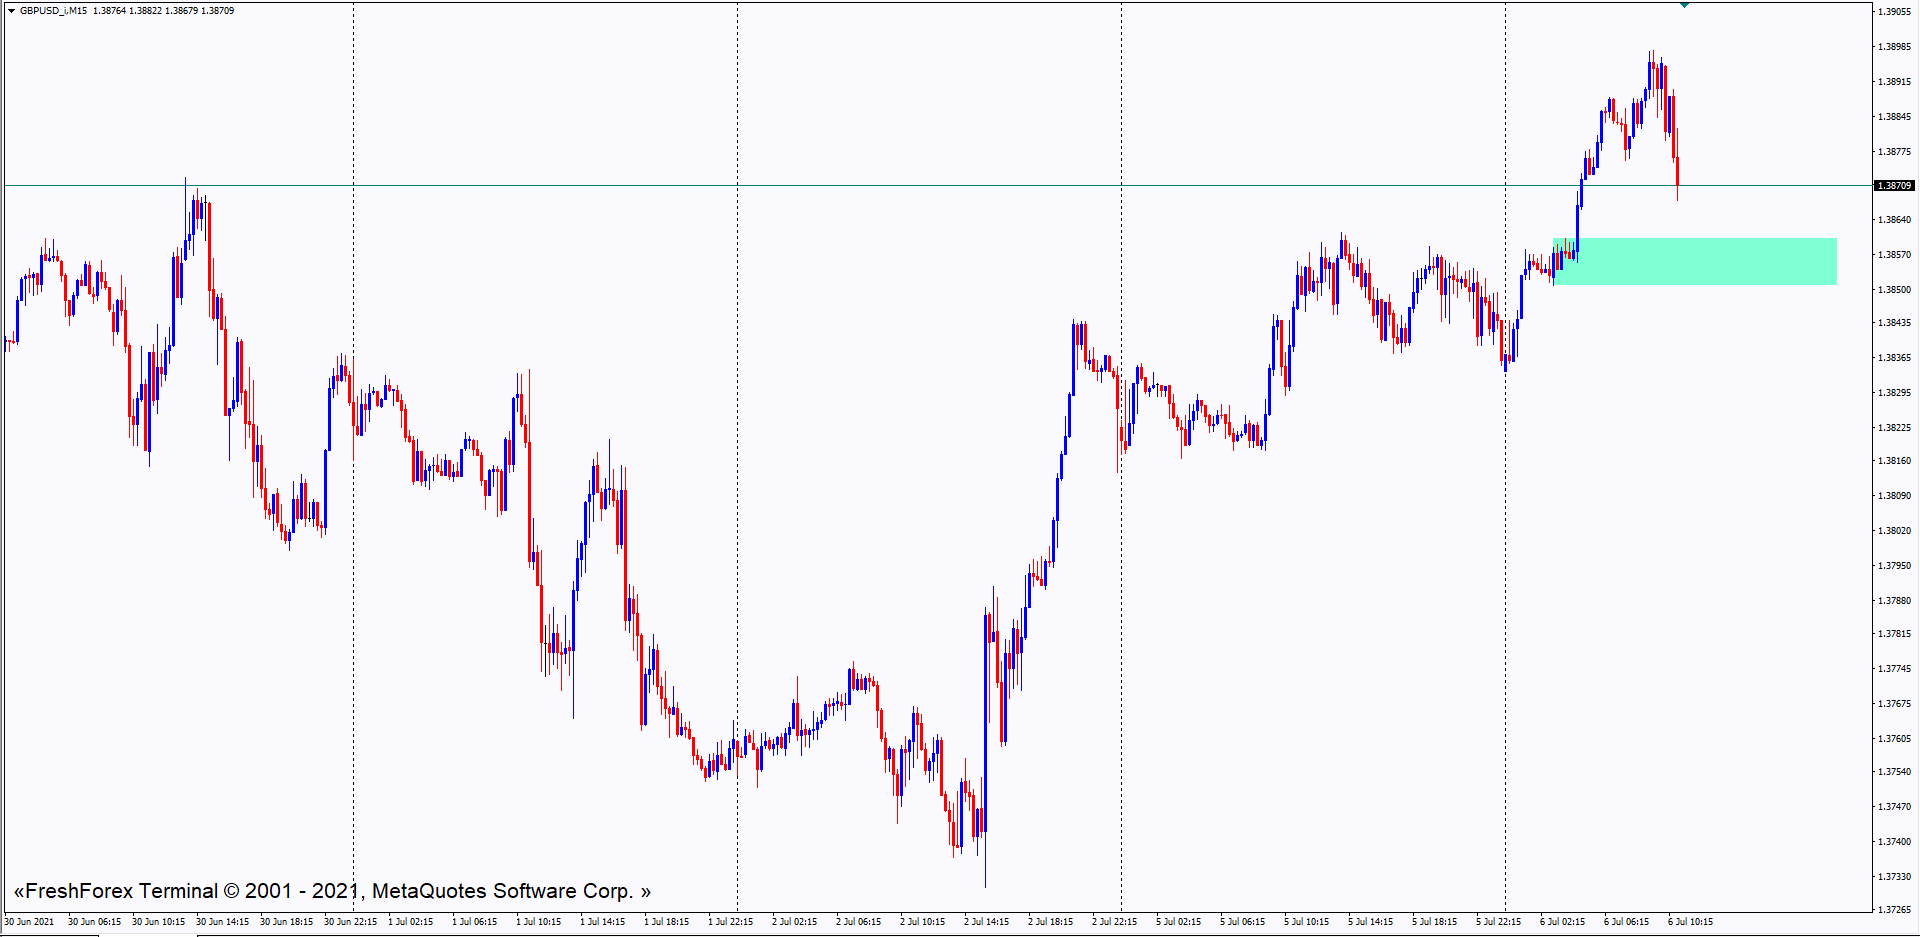Click the 1.37265 price scale label
The image size is (1920, 937).
tap(1894, 910)
